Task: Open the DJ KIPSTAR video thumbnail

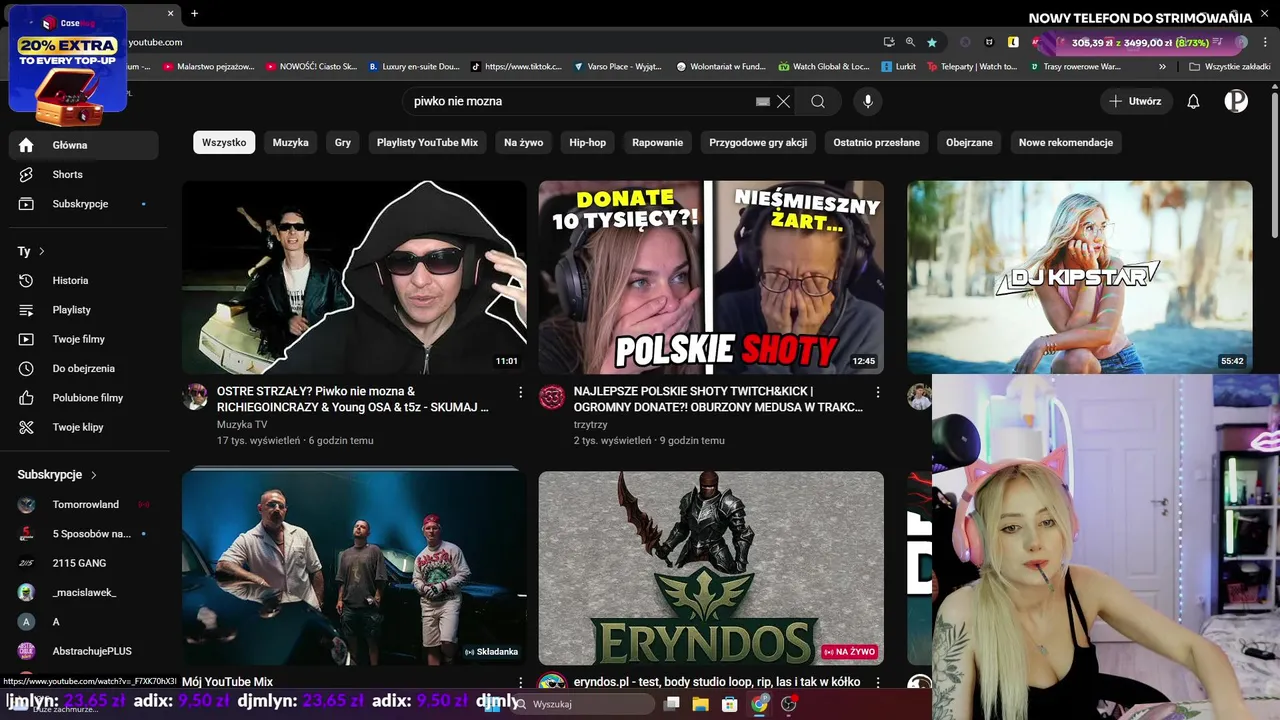Action: coord(1079,277)
